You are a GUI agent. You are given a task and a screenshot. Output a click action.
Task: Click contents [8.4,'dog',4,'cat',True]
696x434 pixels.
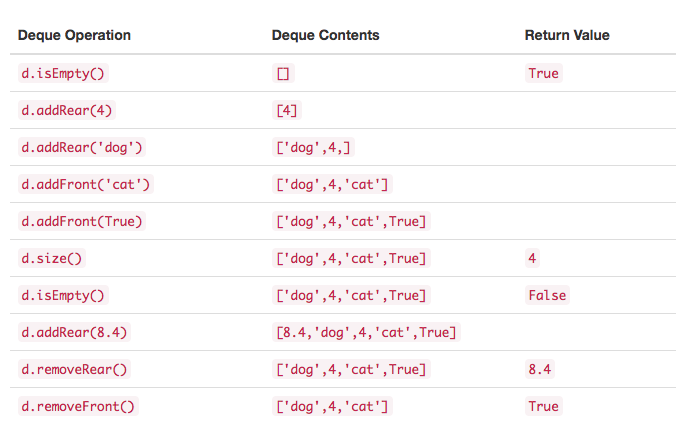(x=366, y=332)
